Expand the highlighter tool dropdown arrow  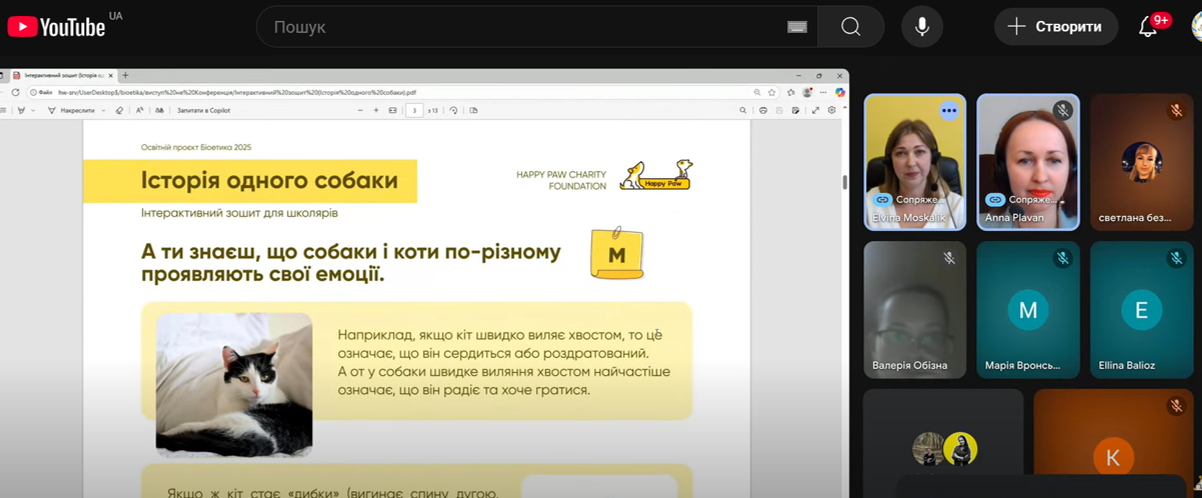tap(33, 110)
